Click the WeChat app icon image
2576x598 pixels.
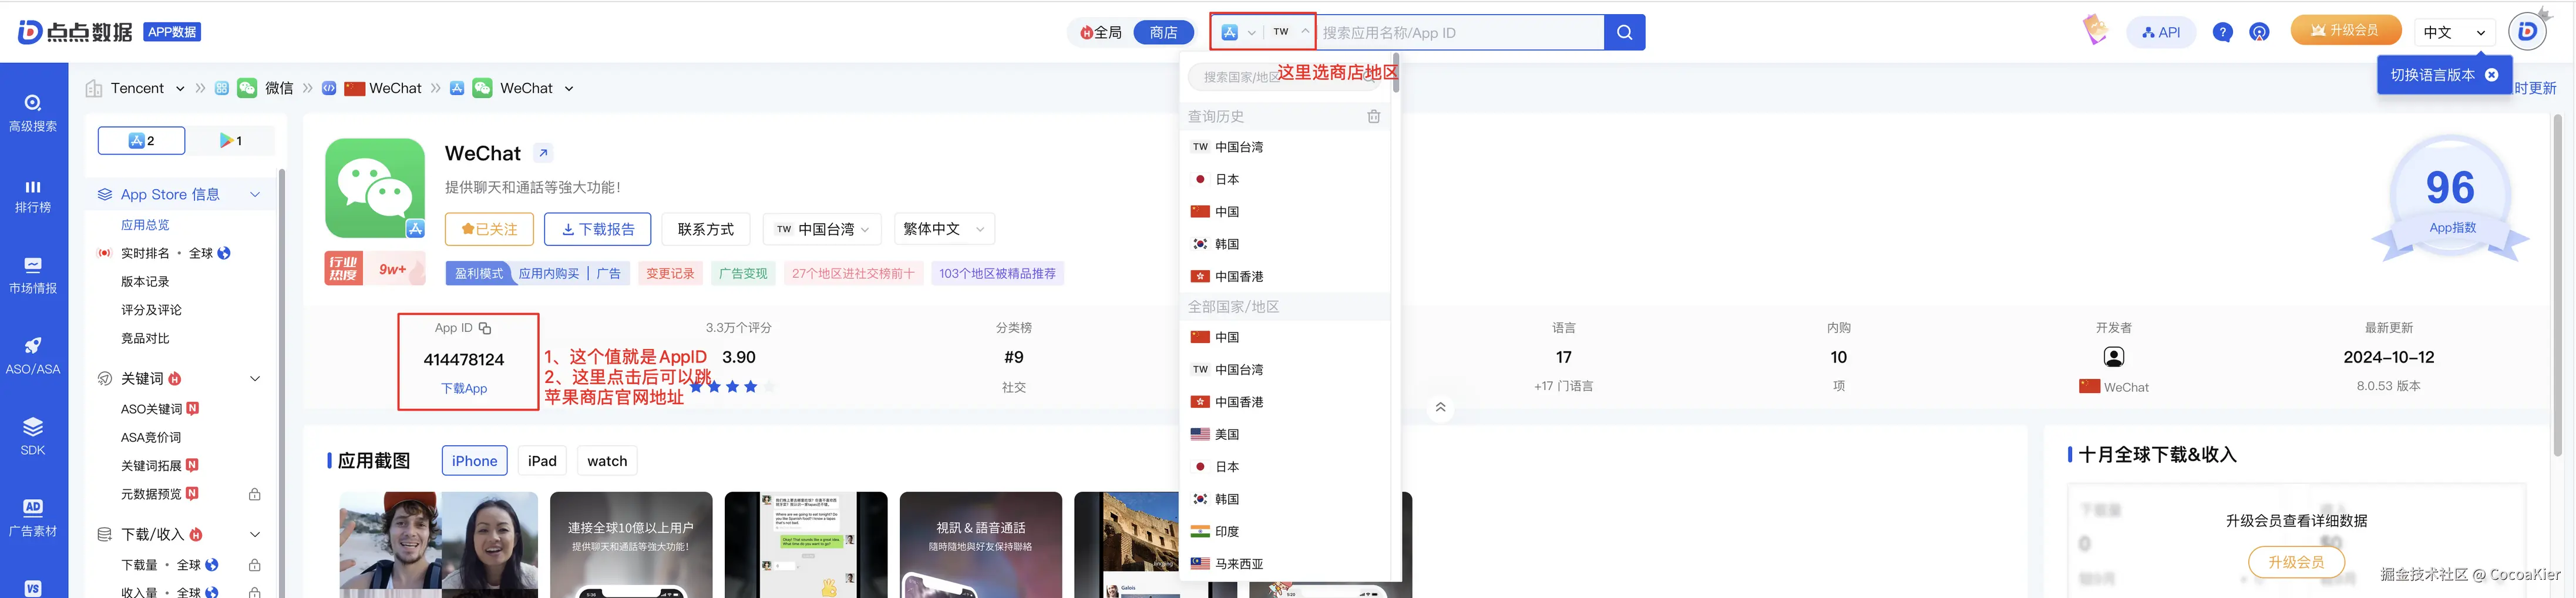coord(375,188)
